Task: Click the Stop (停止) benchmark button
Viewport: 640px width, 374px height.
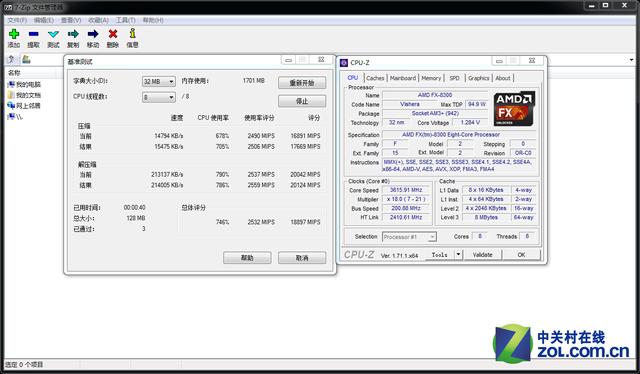Action: 302,101
